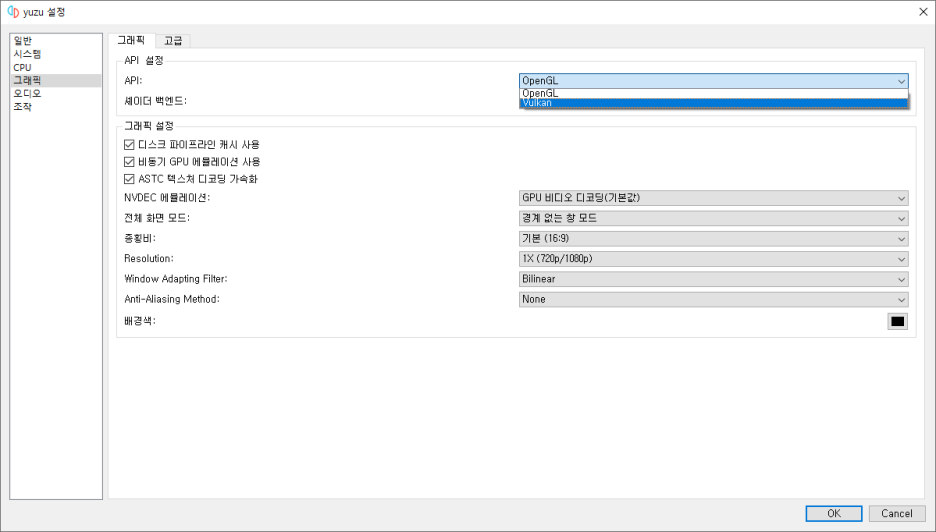
Task: Pick the black 배경색 color swatch
Action: [897, 321]
